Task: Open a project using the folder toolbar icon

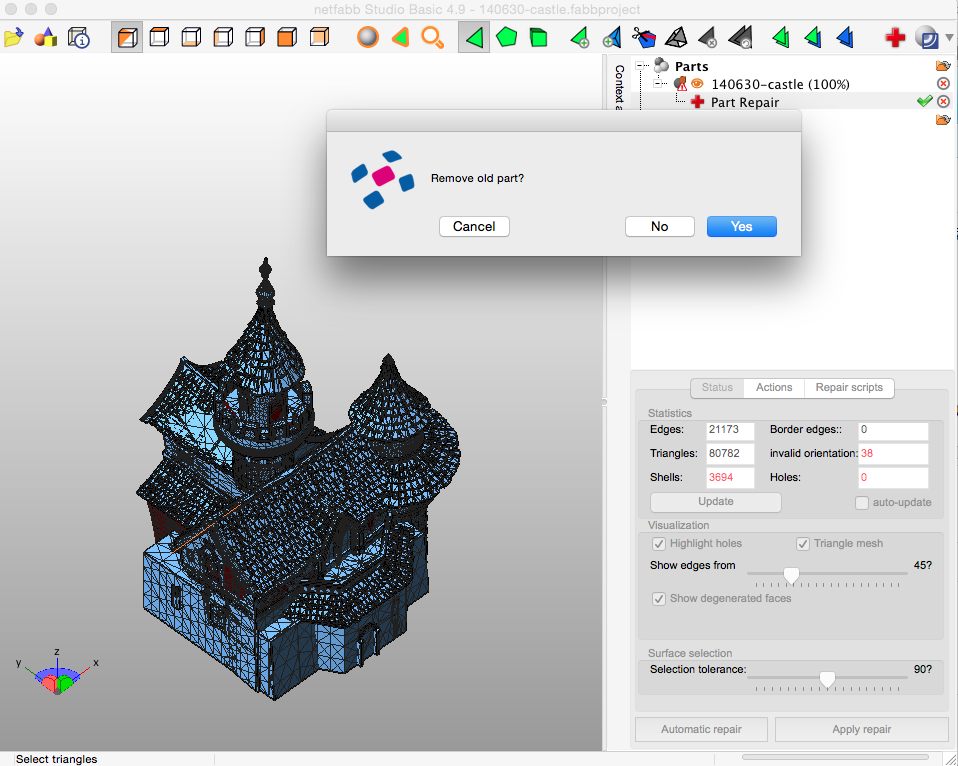Action: 16,37
